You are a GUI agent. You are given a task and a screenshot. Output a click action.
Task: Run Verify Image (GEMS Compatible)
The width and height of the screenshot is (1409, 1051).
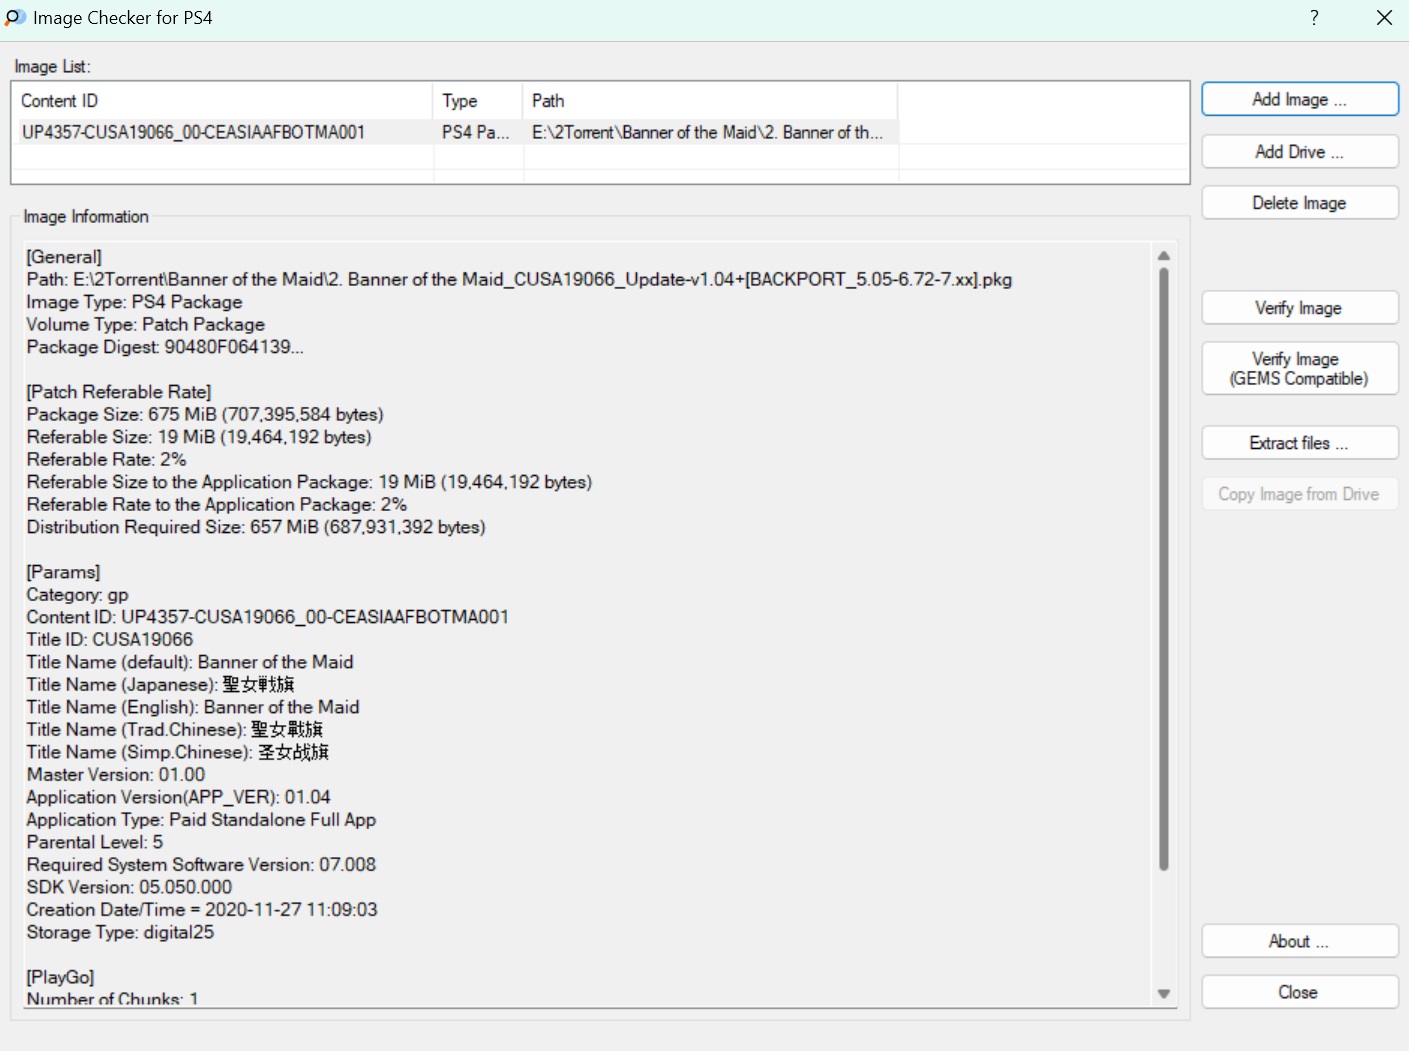click(1299, 369)
